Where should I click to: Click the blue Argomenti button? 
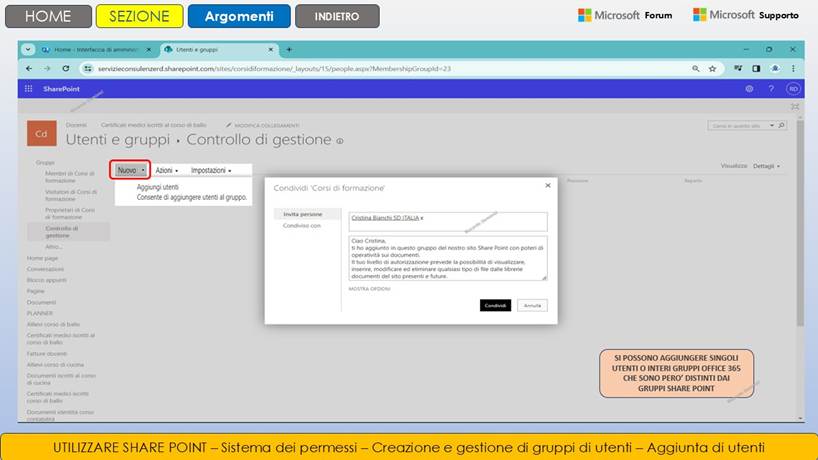pos(239,16)
